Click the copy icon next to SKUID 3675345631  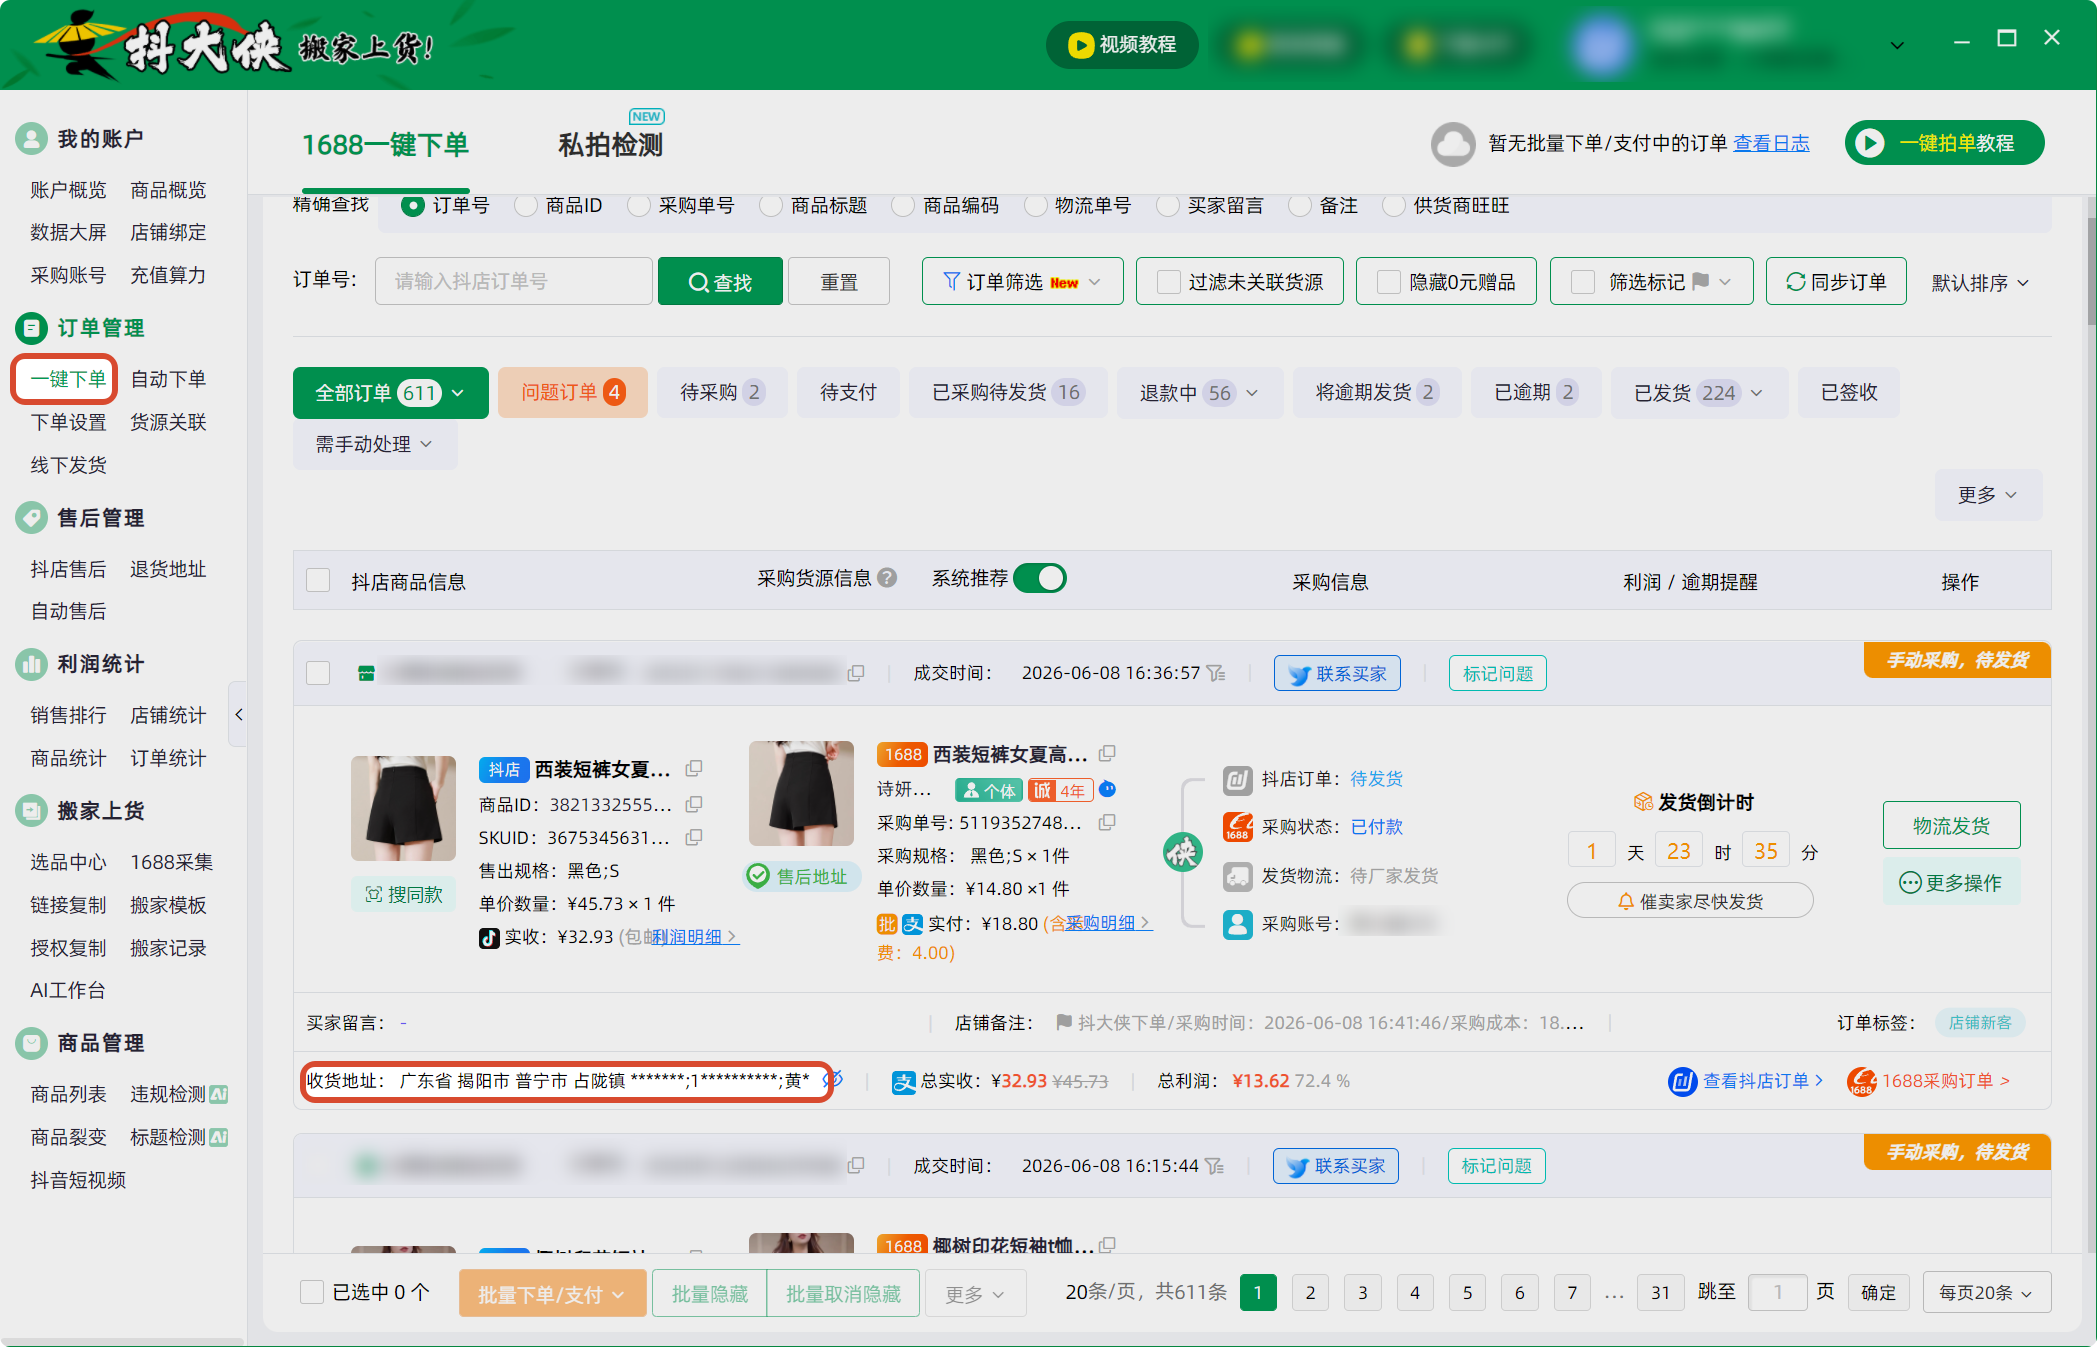click(x=693, y=837)
